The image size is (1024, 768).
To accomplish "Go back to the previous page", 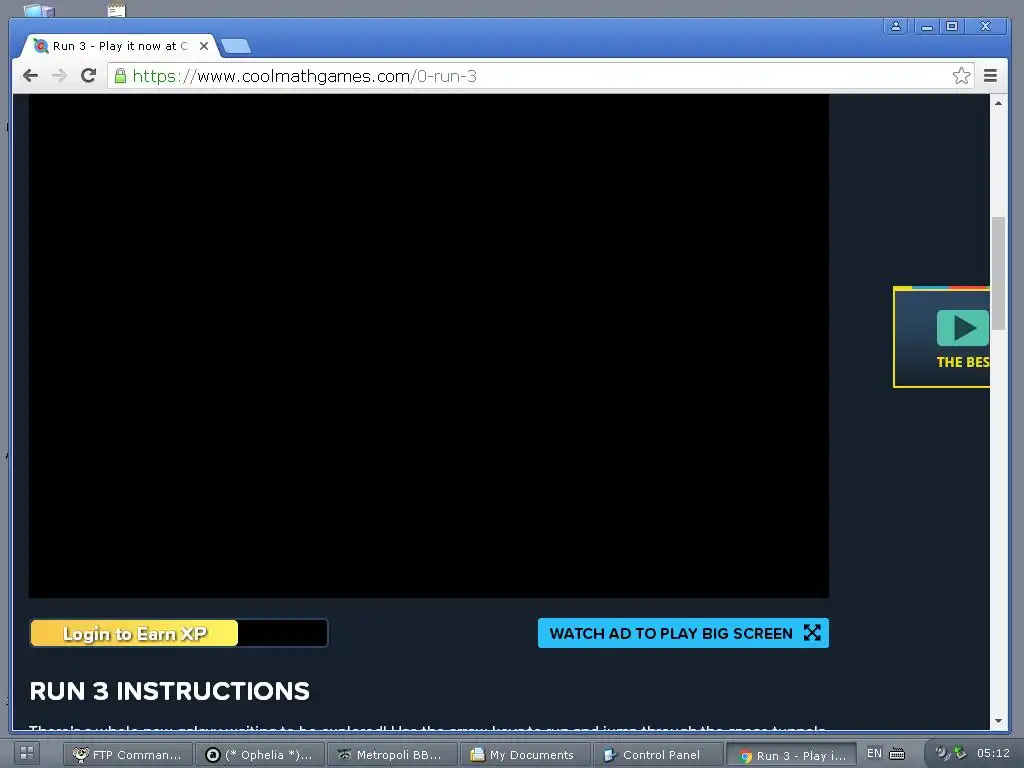I will point(30,76).
